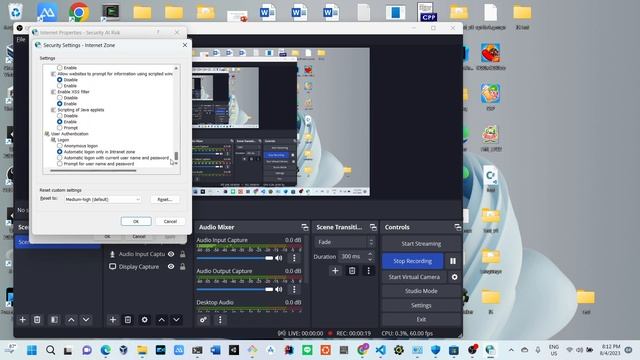Add a new scene with the plus icon
The width and height of the screenshot is (640, 360).
(x=22, y=320)
